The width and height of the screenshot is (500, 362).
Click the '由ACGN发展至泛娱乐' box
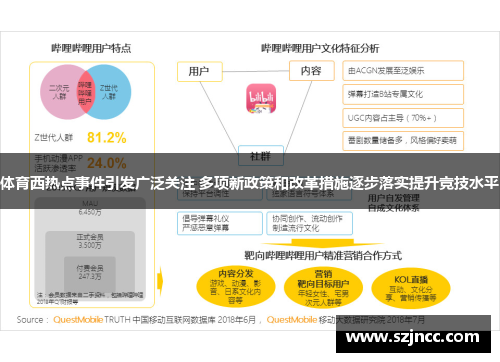click(403, 71)
